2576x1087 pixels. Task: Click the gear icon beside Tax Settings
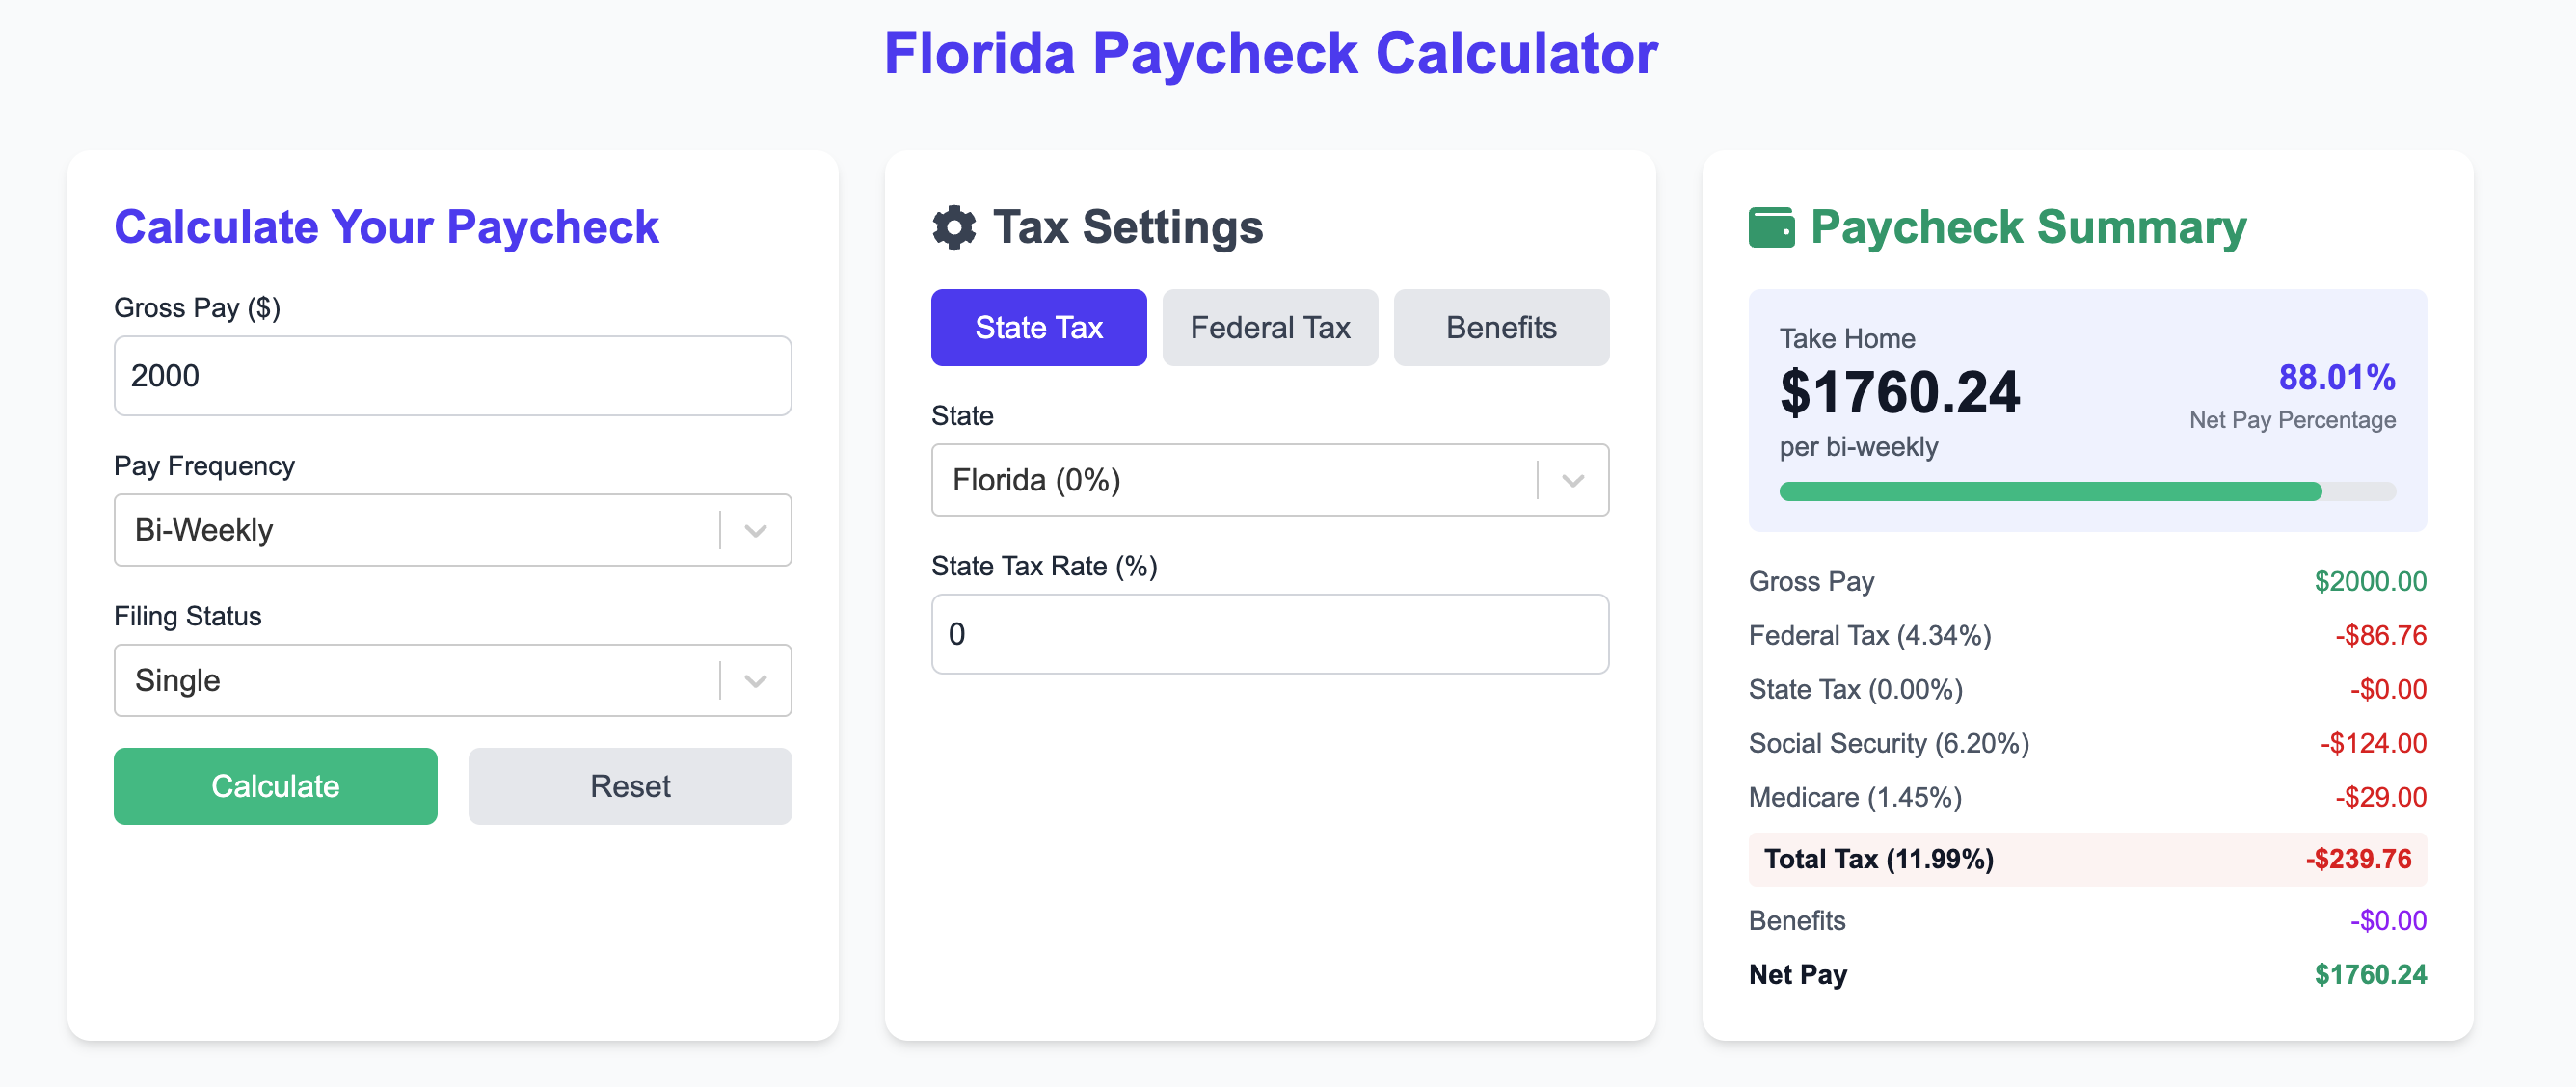pyautogui.click(x=954, y=228)
